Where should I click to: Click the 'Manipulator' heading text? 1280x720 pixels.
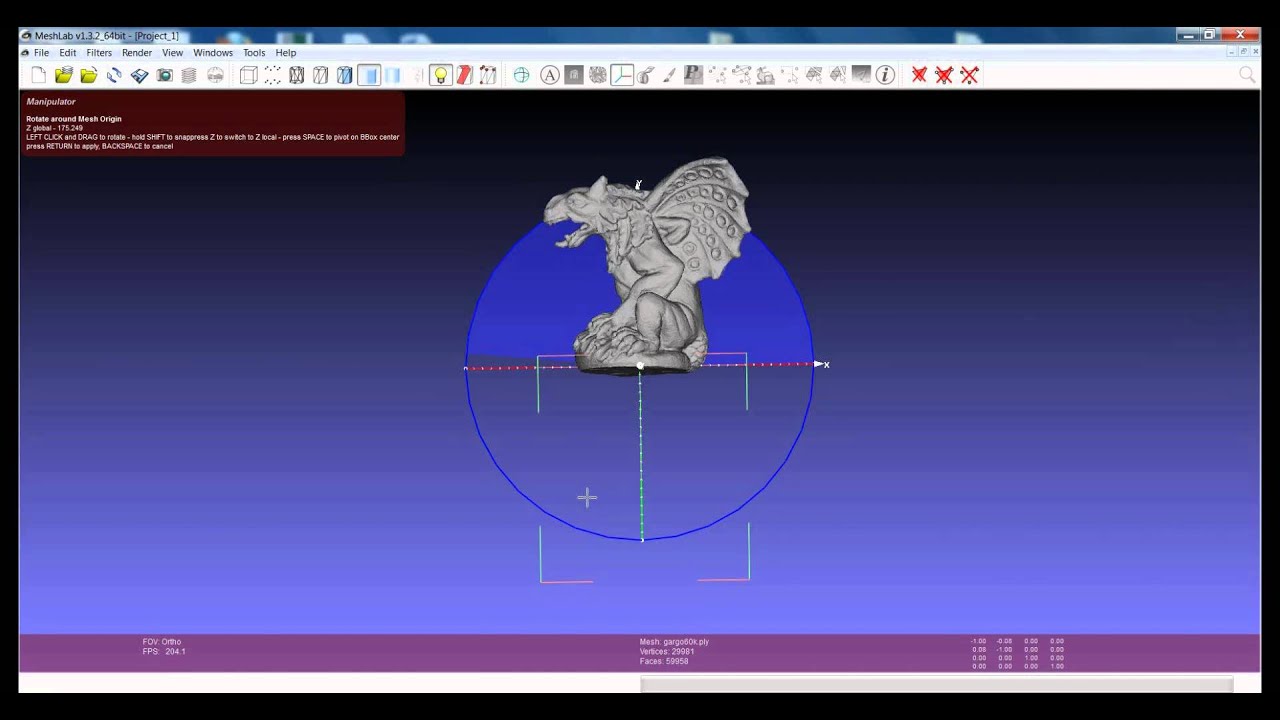pyautogui.click(x=51, y=102)
